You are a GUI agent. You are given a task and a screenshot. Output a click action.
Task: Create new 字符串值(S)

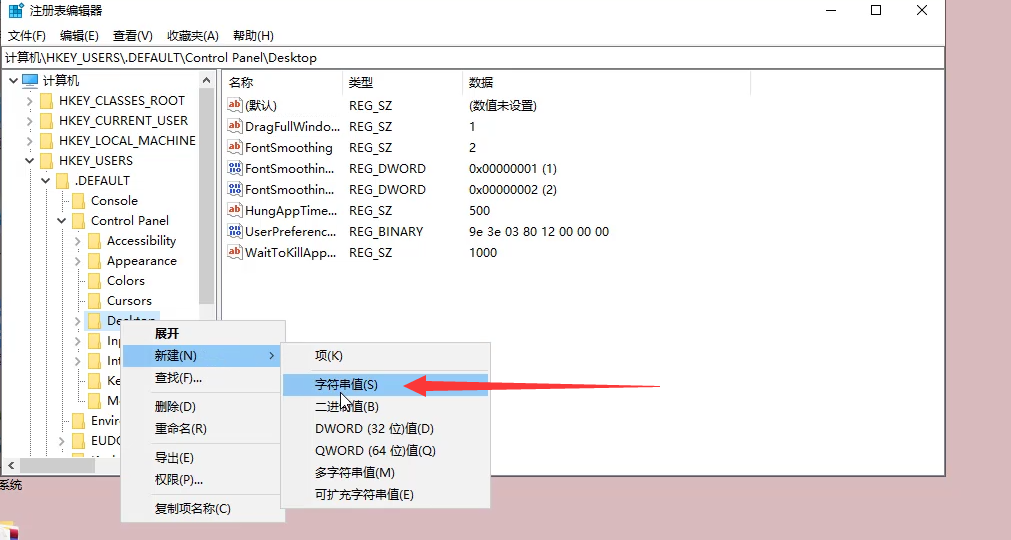[x=386, y=385]
